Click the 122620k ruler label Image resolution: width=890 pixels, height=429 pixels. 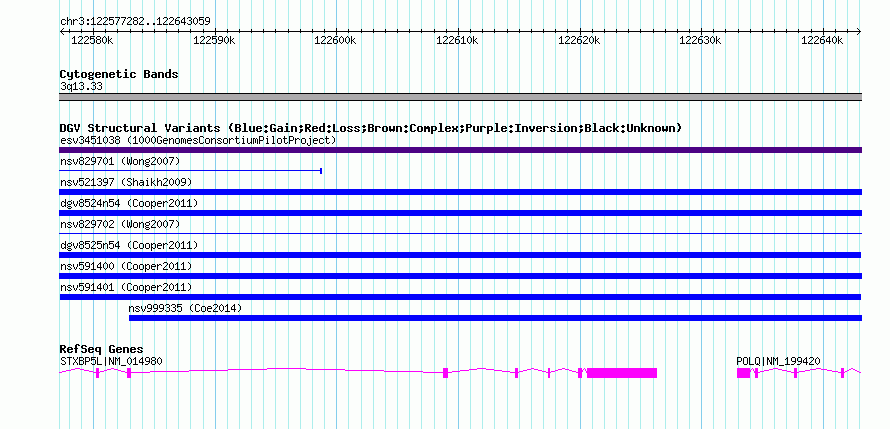[579, 40]
